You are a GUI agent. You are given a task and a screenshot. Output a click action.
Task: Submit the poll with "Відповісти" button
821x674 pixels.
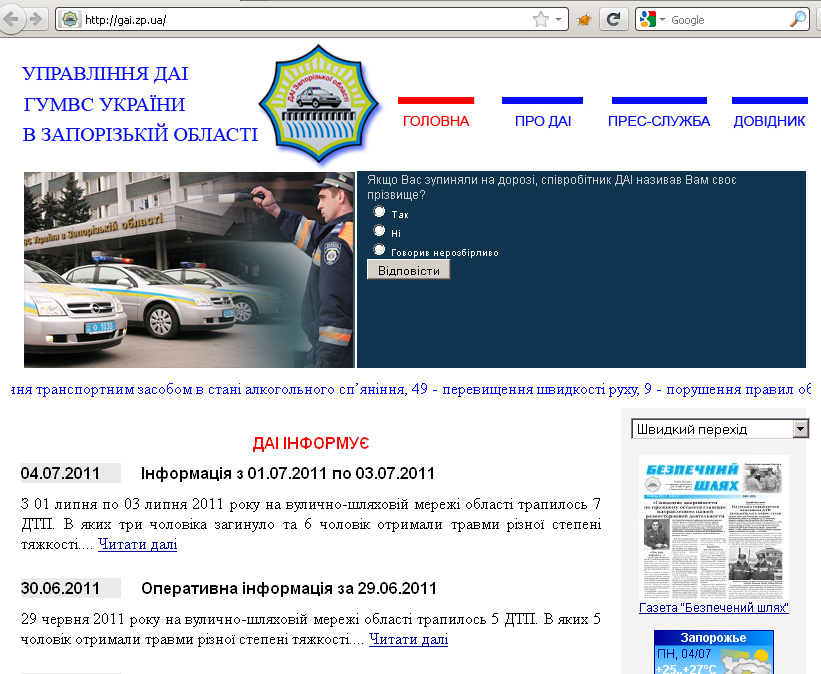pos(408,270)
